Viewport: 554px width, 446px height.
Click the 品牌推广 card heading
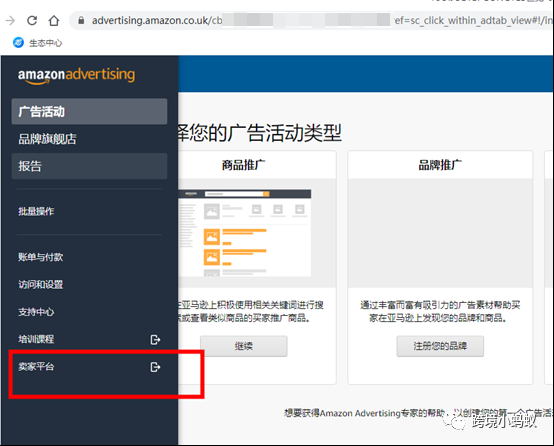point(440,165)
